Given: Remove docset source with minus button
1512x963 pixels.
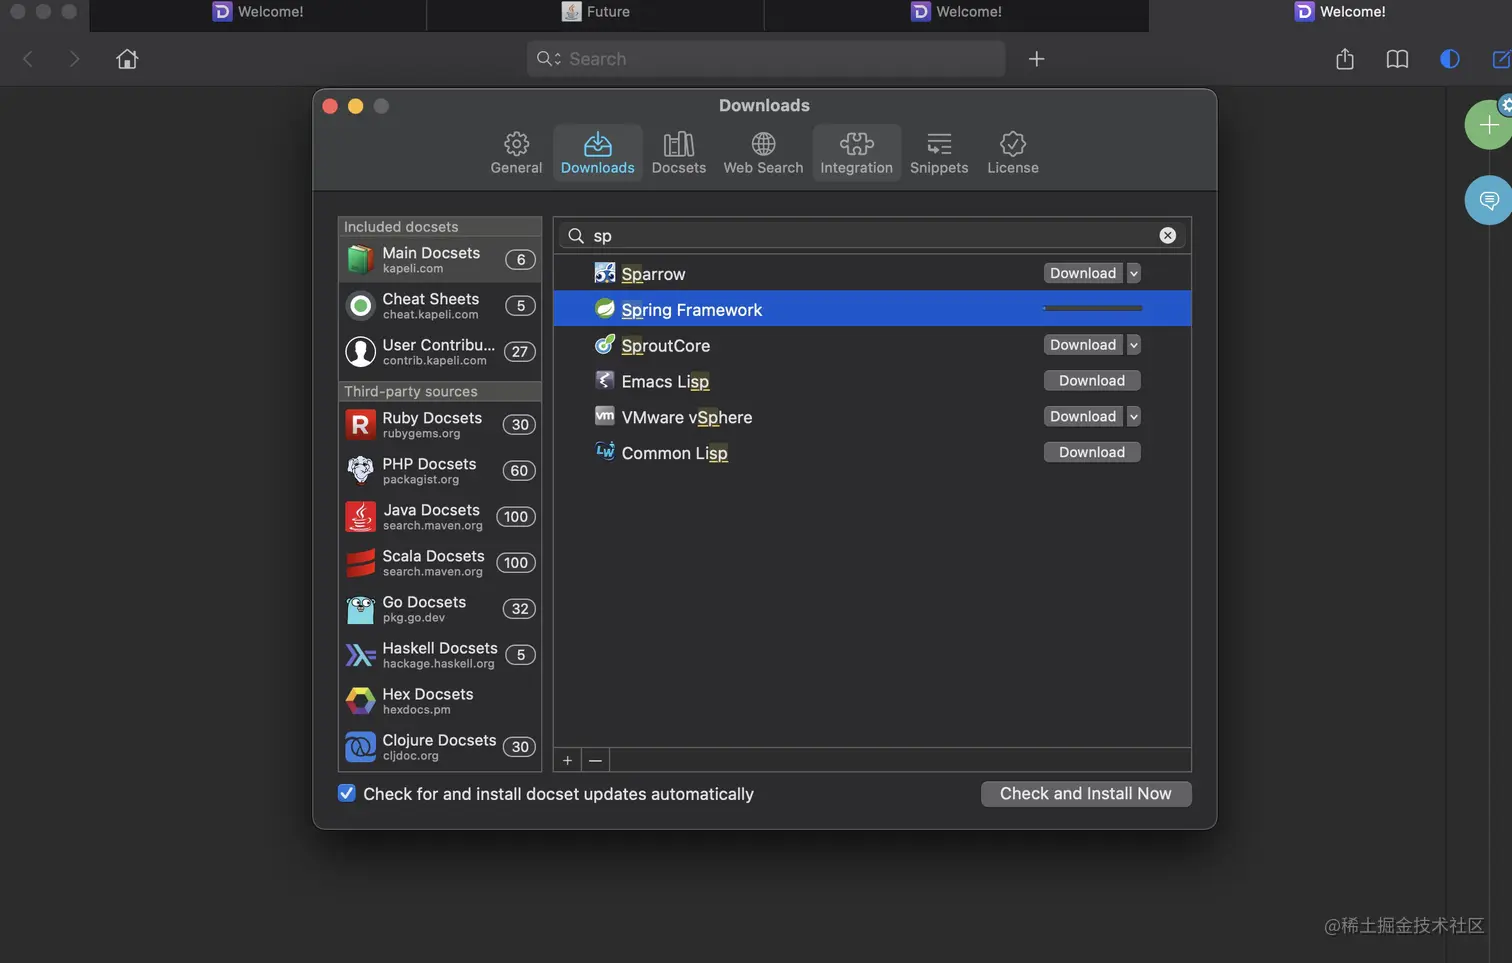Looking at the screenshot, I should [595, 760].
